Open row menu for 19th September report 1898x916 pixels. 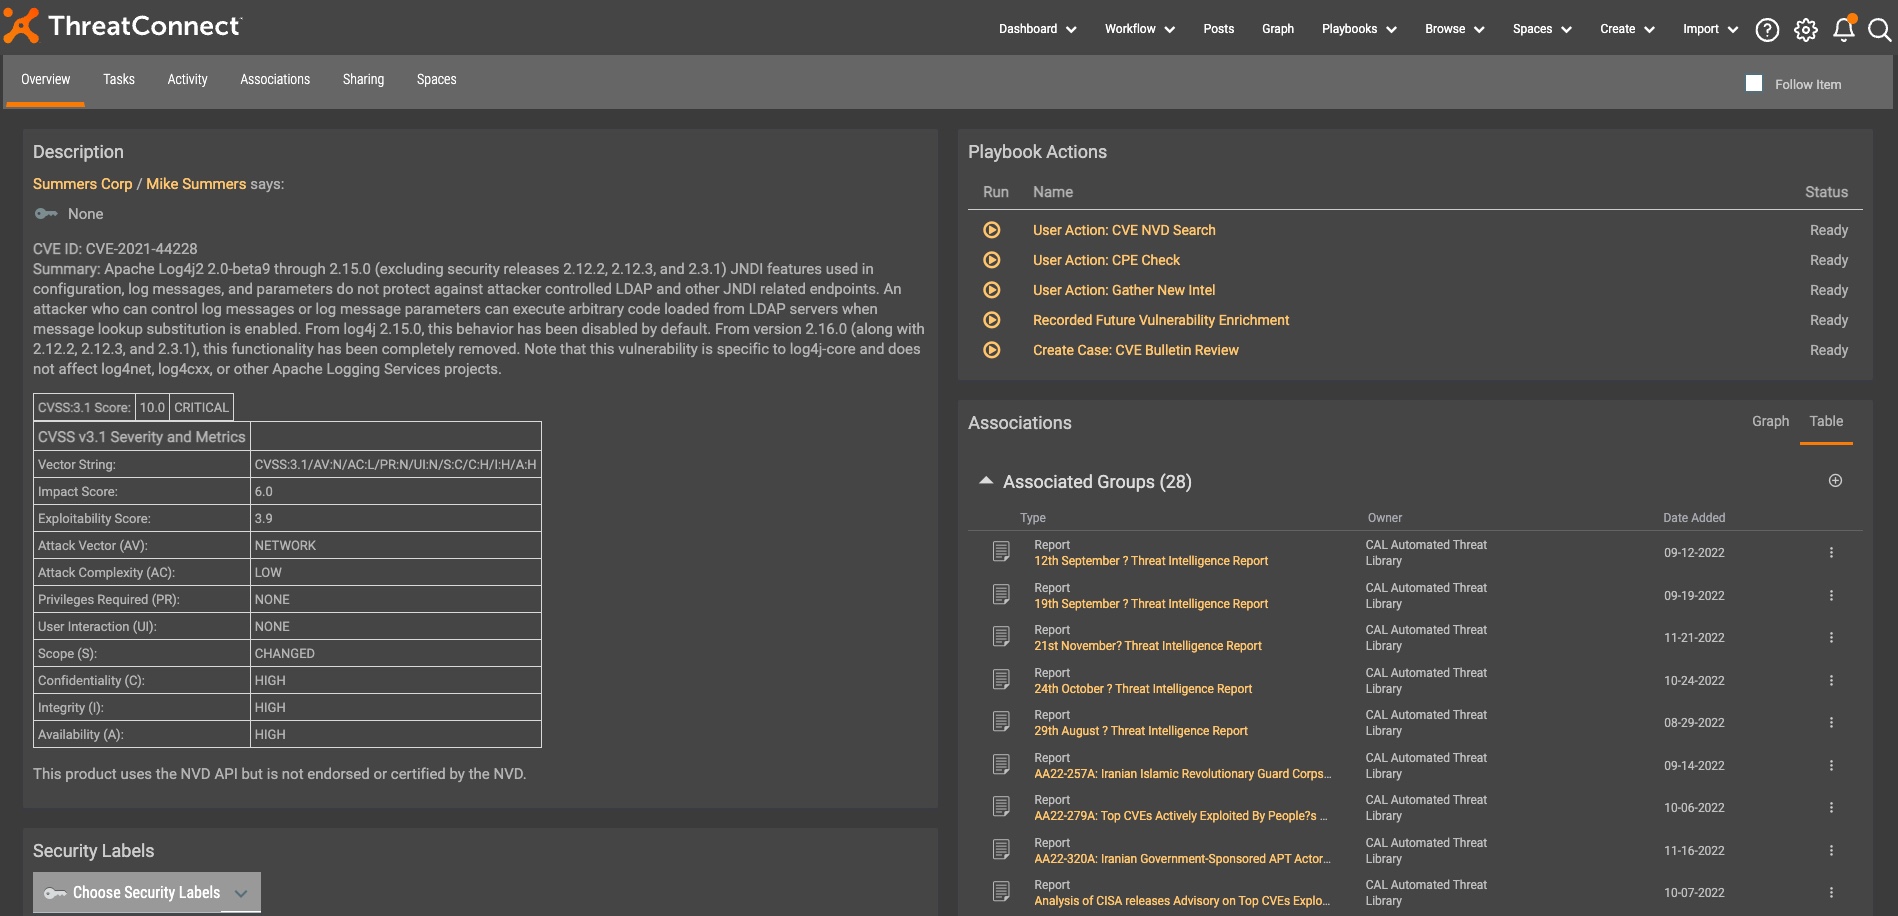tap(1831, 596)
